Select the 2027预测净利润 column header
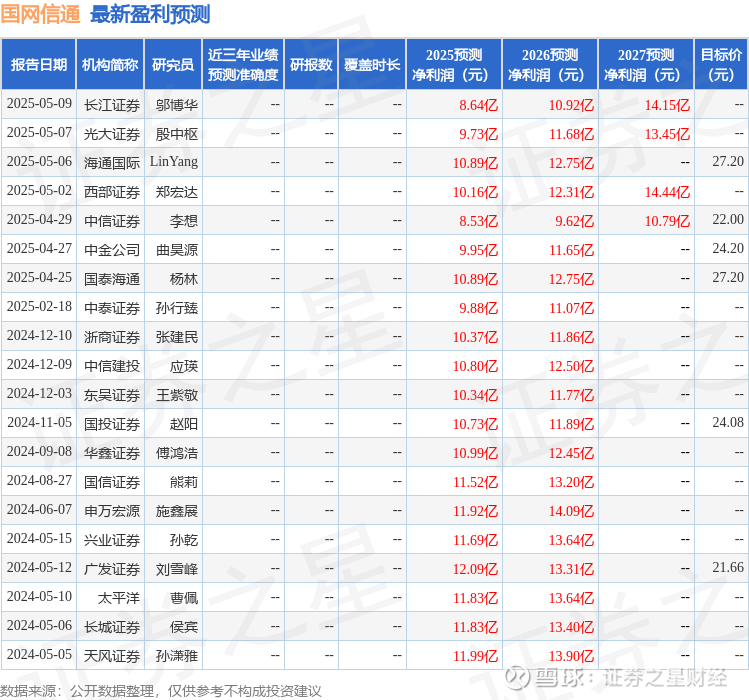Image resolution: width=749 pixels, height=700 pixels. (646, 65)
